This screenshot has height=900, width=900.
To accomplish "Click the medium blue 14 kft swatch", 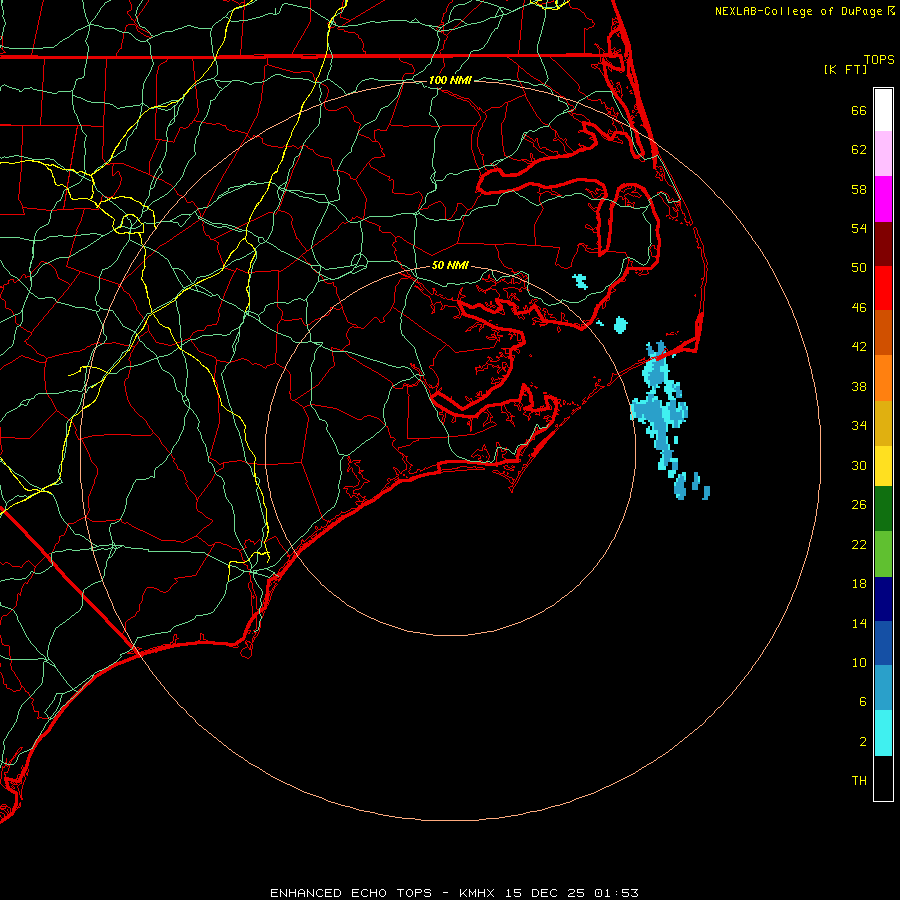I will (883, 643).
